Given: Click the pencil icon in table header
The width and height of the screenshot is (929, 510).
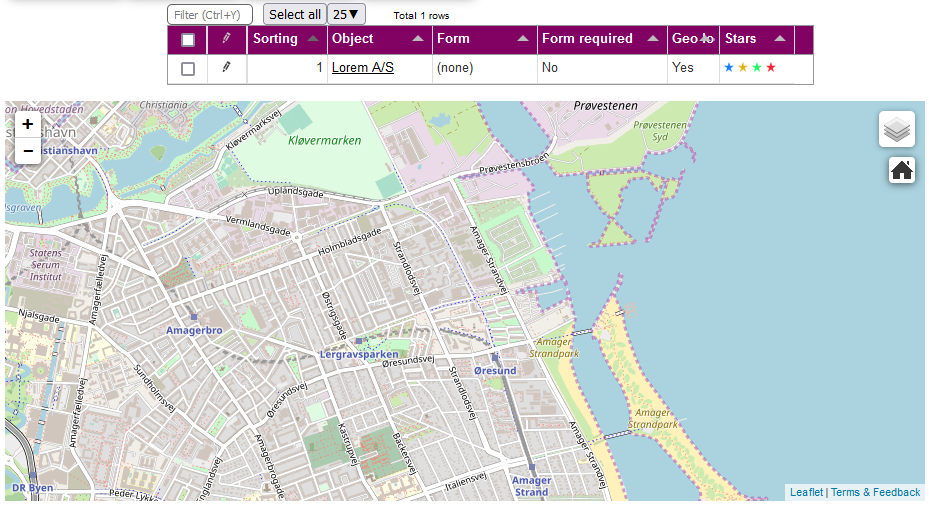Looking at the screenshot, I should 226,39.
